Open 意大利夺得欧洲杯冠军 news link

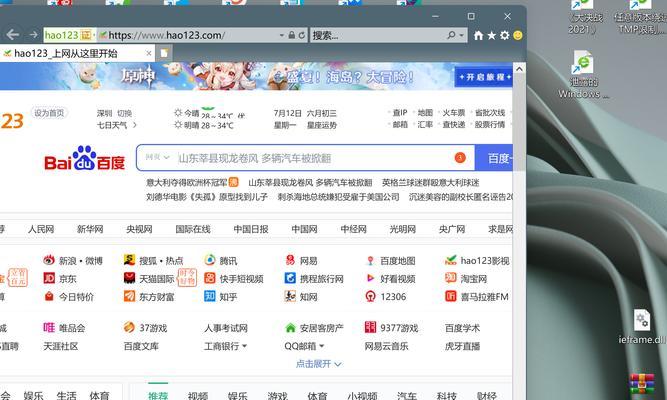(x=187, y=183)
